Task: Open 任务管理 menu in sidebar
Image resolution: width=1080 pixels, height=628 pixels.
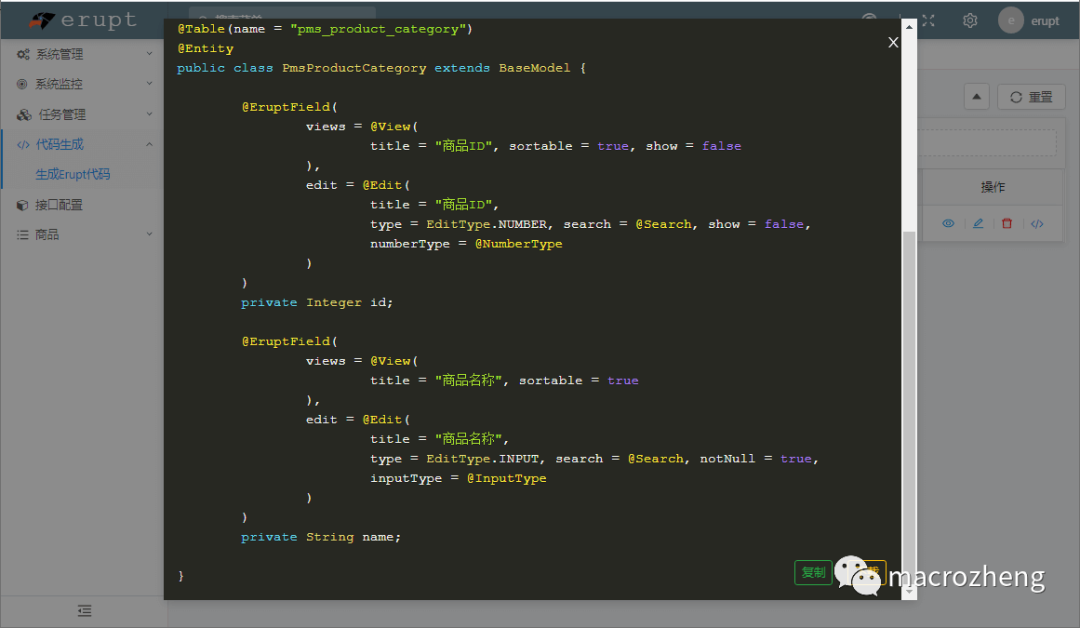Action: tap(83, 114)
